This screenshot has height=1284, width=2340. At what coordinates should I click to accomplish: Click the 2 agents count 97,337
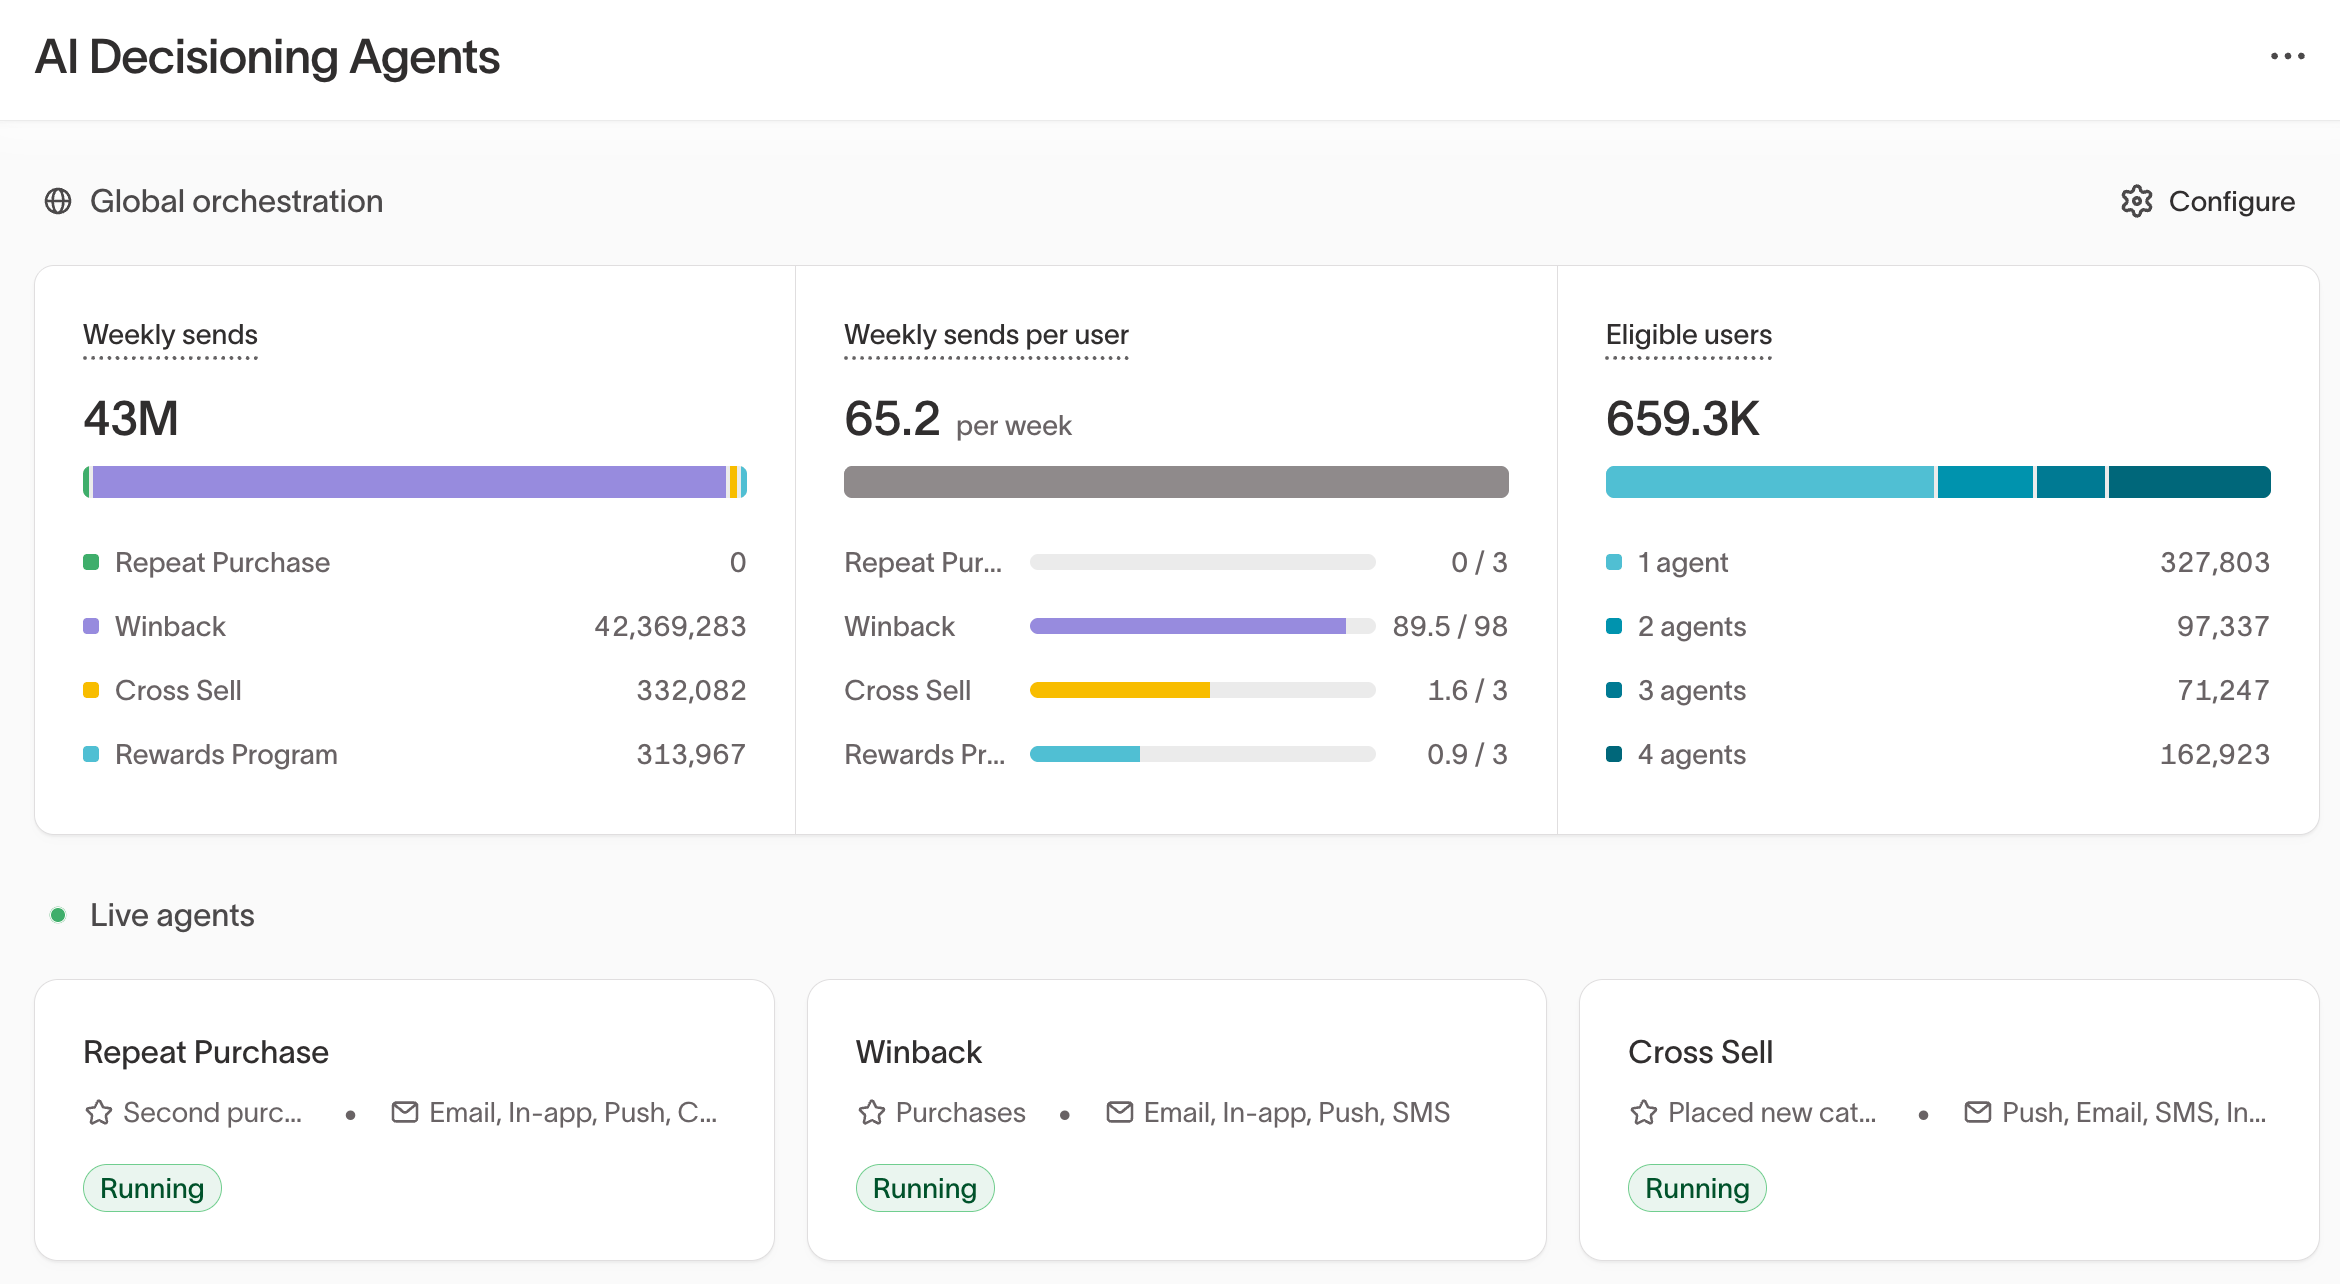2223,626
